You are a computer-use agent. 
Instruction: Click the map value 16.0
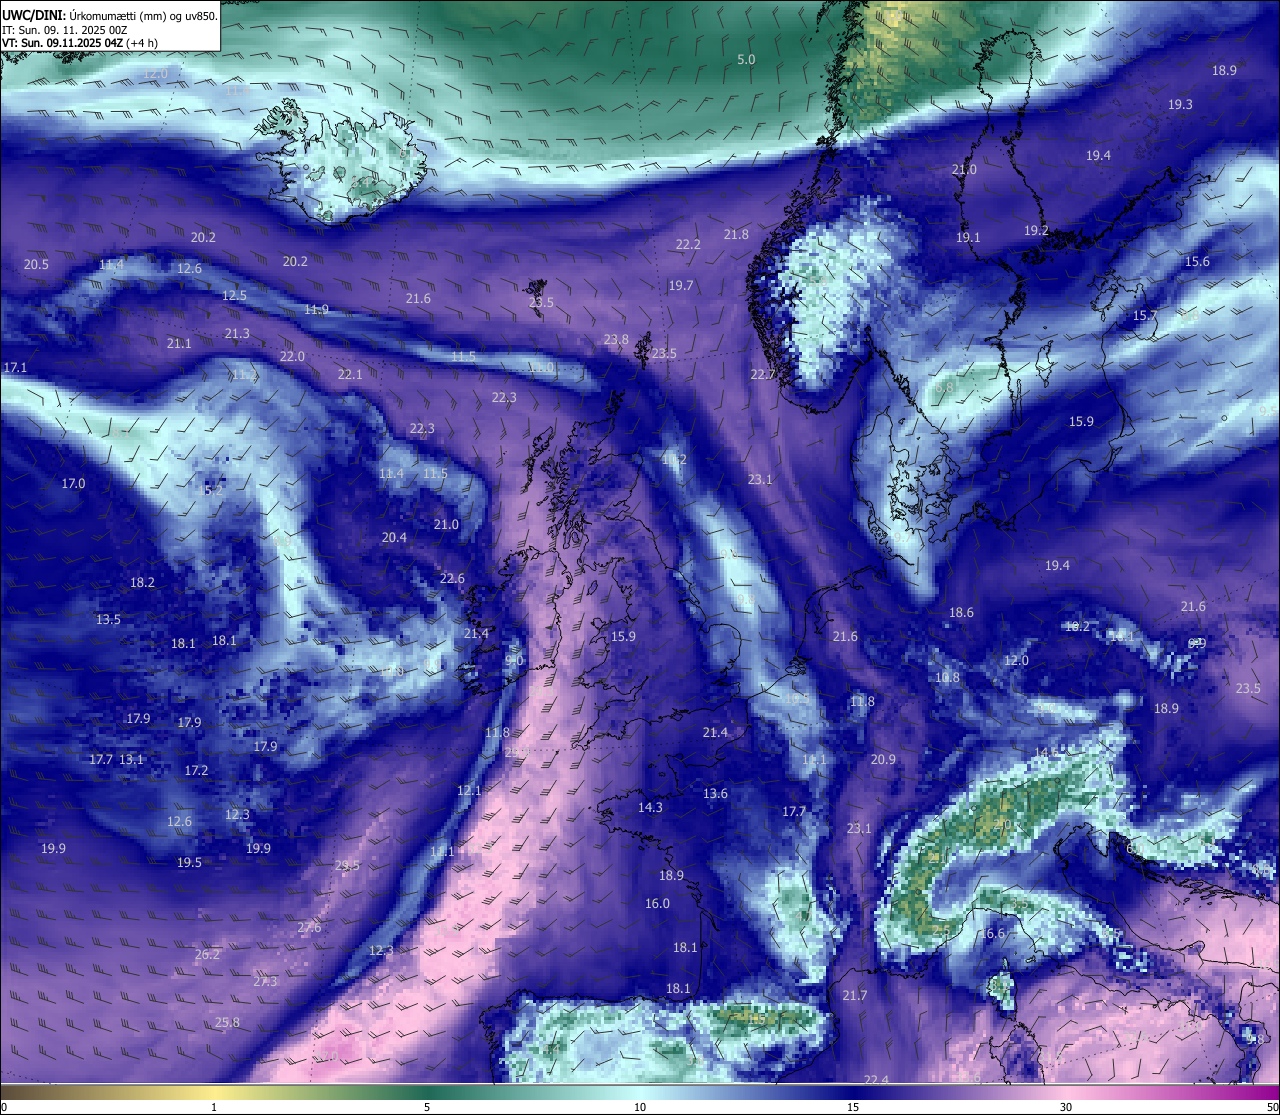pyautogui.click(x=657, y=903)
